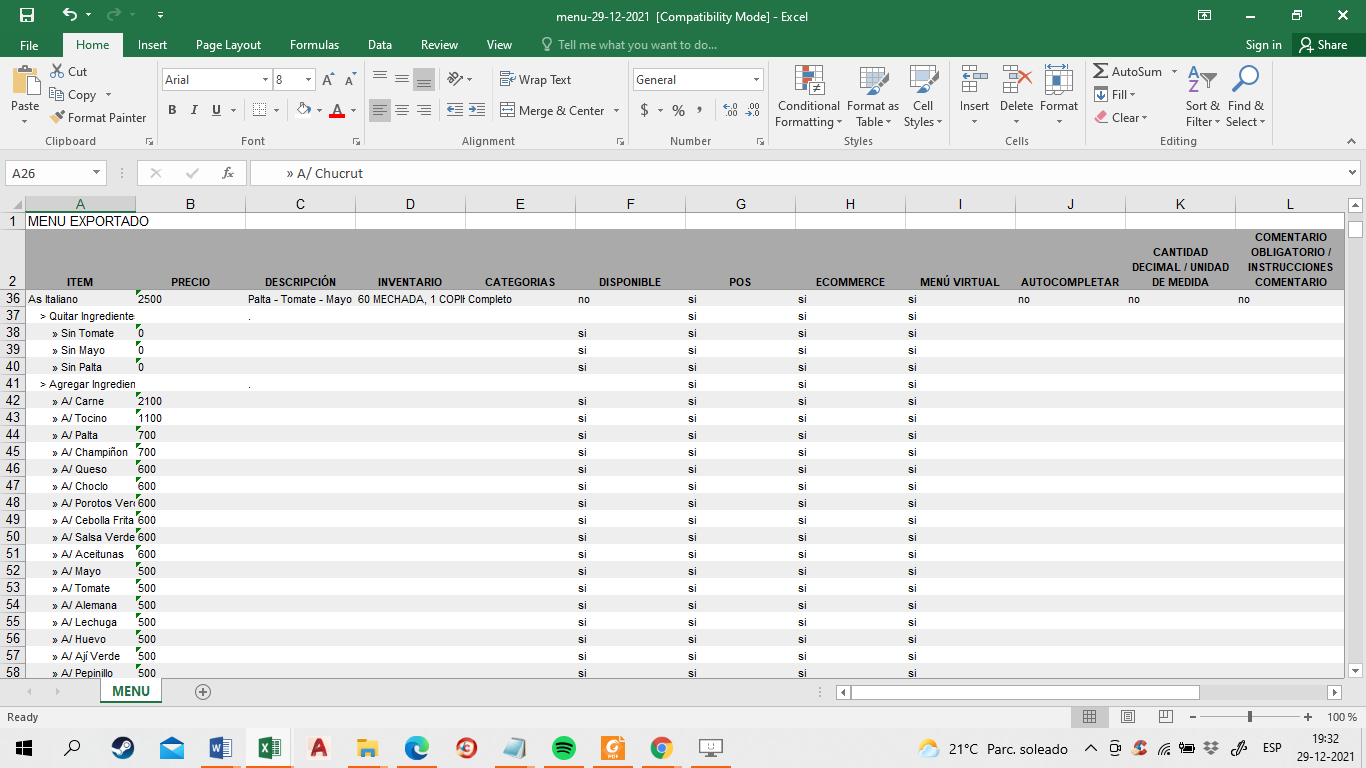
Task: Click the horizontal scrollbar thumb
Action: pyautogui.click(x=1025, y=692)
